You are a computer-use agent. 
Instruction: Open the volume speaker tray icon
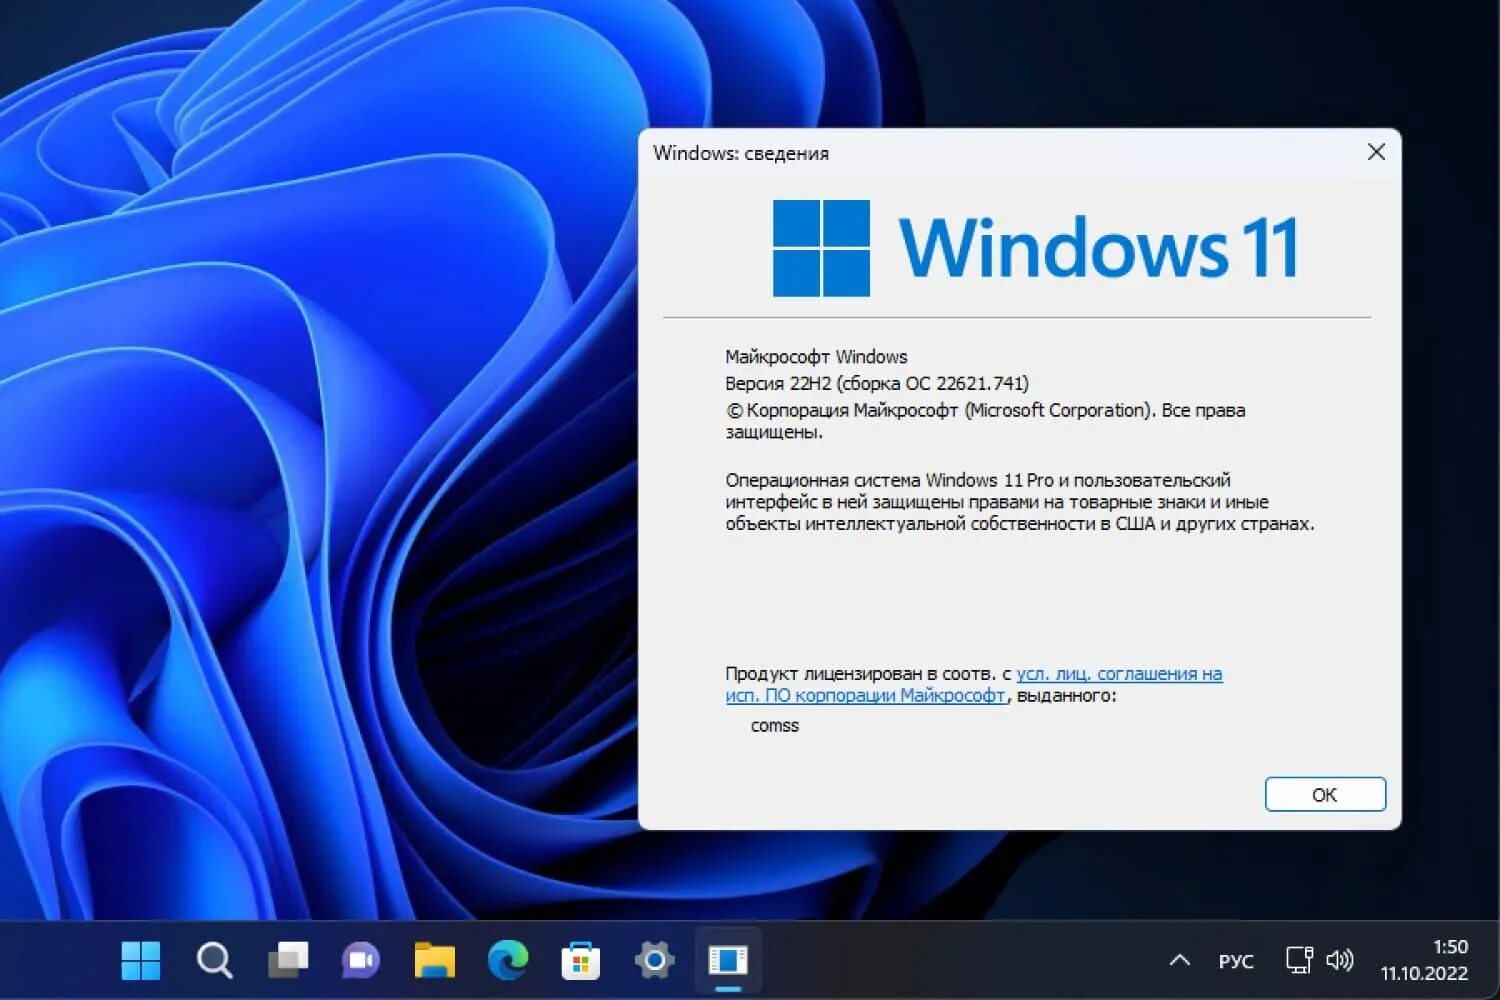(1340, 960)
